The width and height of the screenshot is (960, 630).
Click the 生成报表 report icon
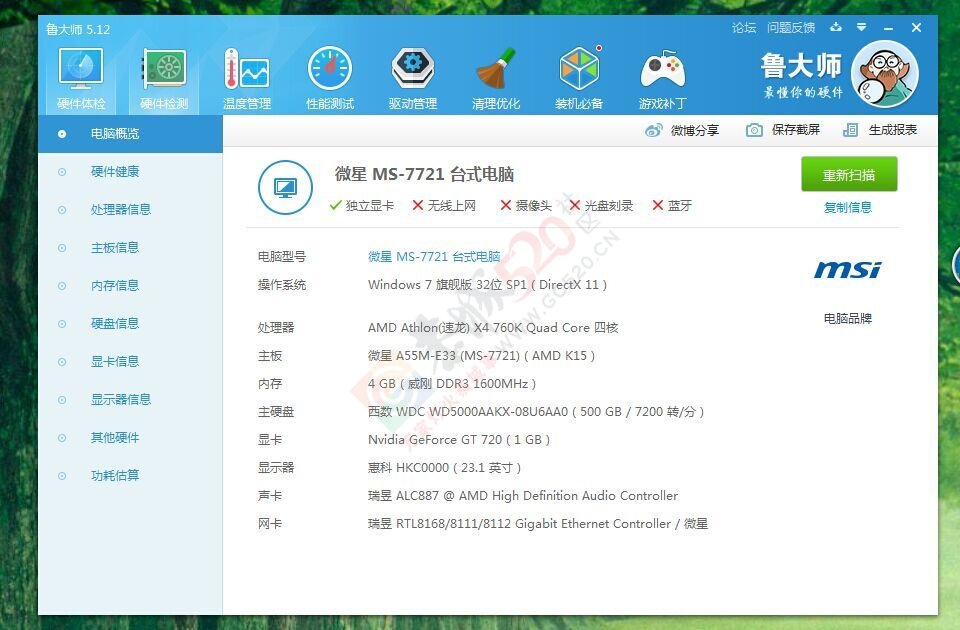(850, 130)
